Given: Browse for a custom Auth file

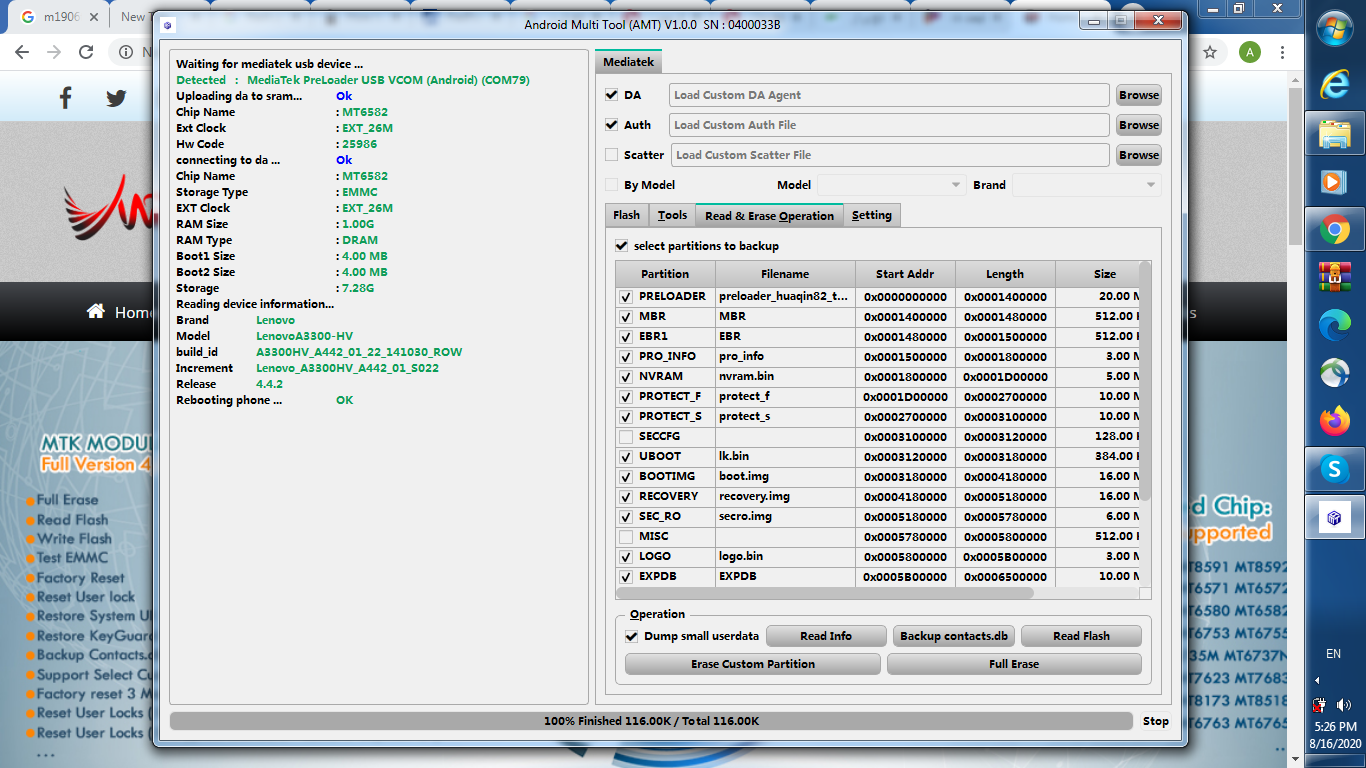Looking at the screenshot, I should 1139,125.
